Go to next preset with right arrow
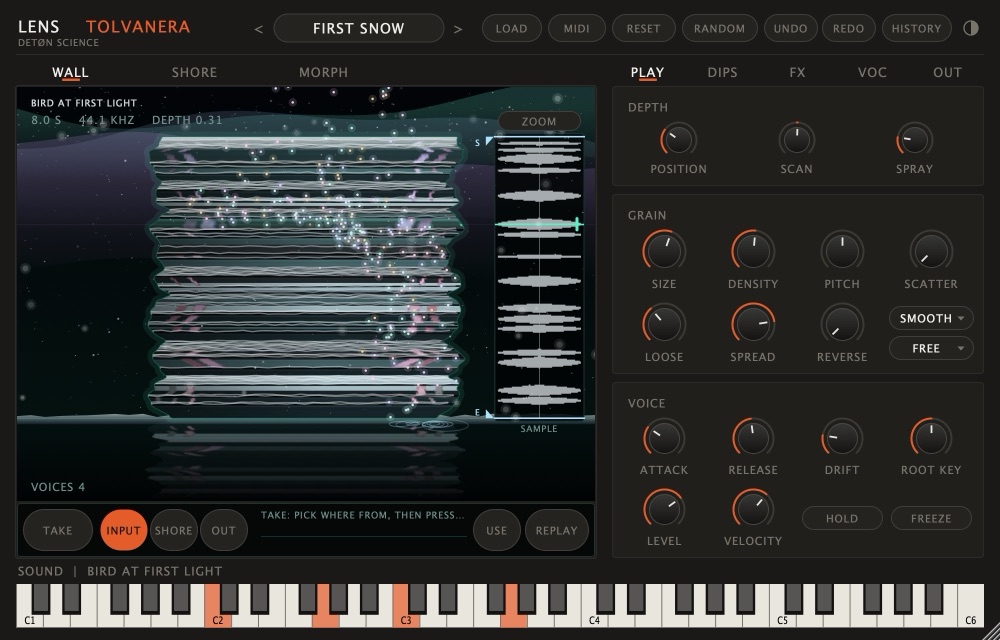This screenshot has width=1000, height=640. [458, 29]
